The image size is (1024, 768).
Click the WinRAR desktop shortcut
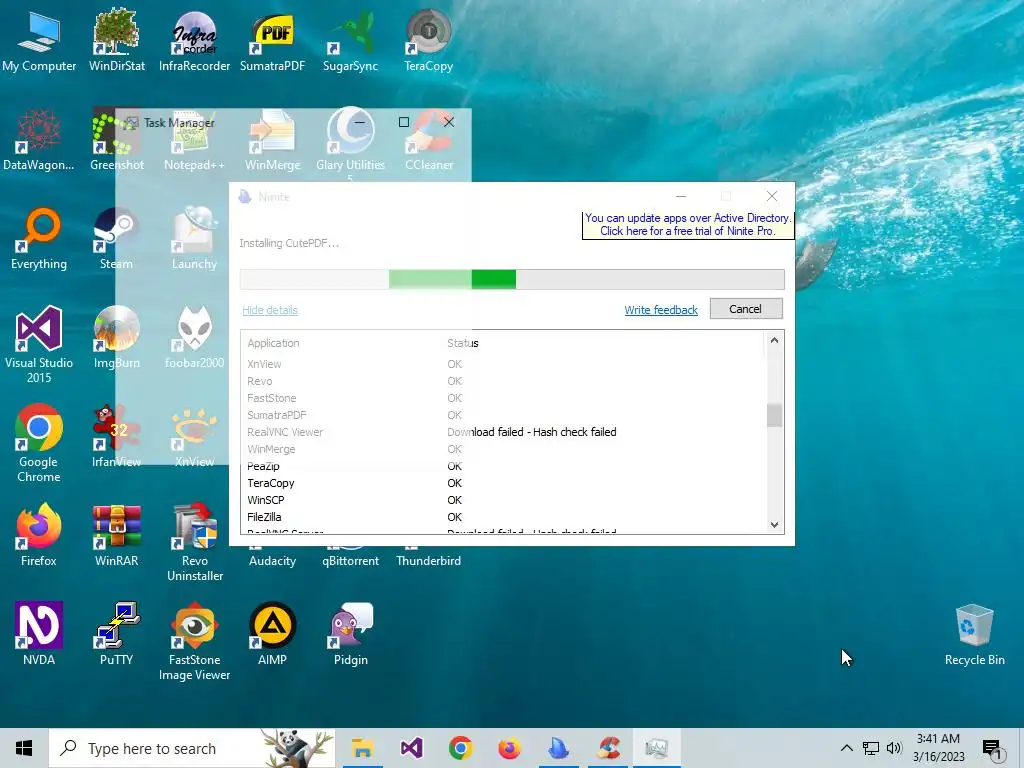pyautogui.click(x=116, y=536)
